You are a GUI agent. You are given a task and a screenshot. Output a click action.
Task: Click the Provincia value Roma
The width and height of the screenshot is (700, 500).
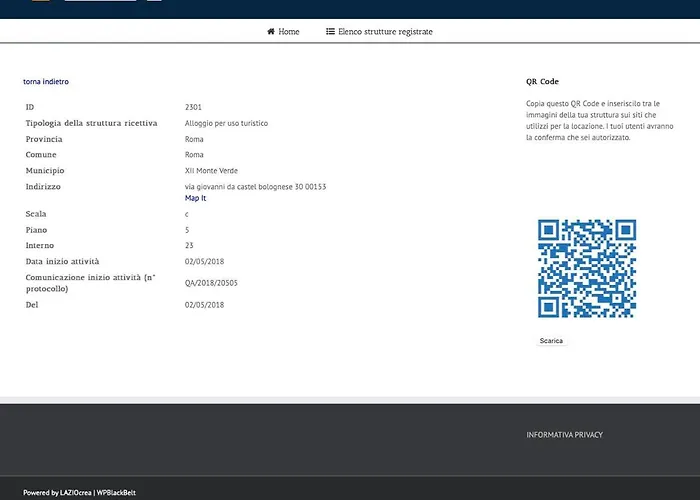194,139
